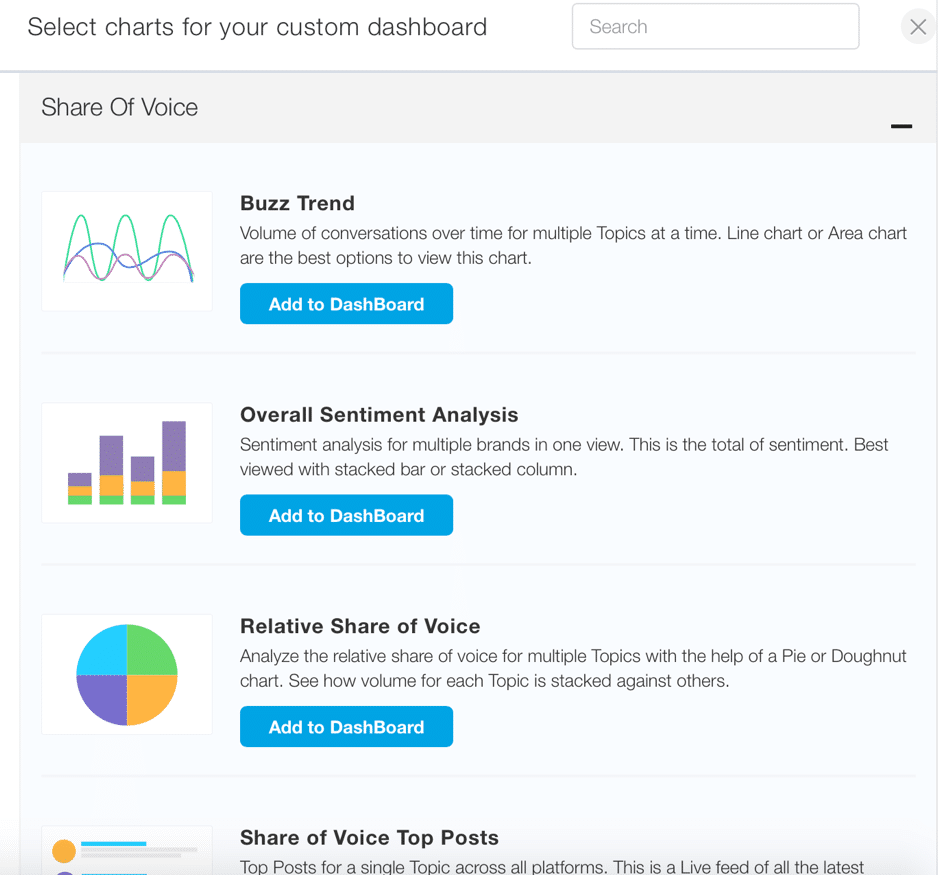The height and width of the screenshot is (875, 938).
Task: Click the Overall Sentiment stacked bar thumbnail
Action: (x=127, y=463)
